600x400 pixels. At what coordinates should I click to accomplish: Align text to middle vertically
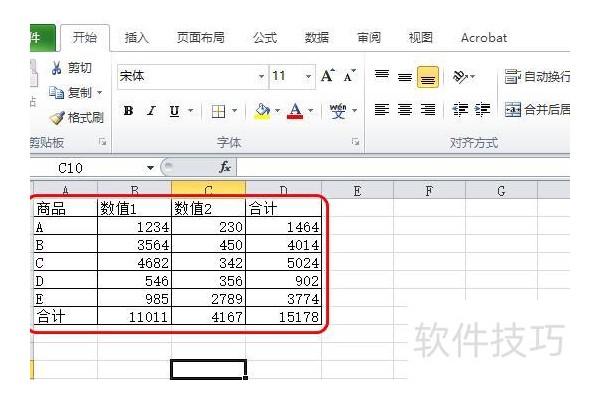(x=405, y=77)
